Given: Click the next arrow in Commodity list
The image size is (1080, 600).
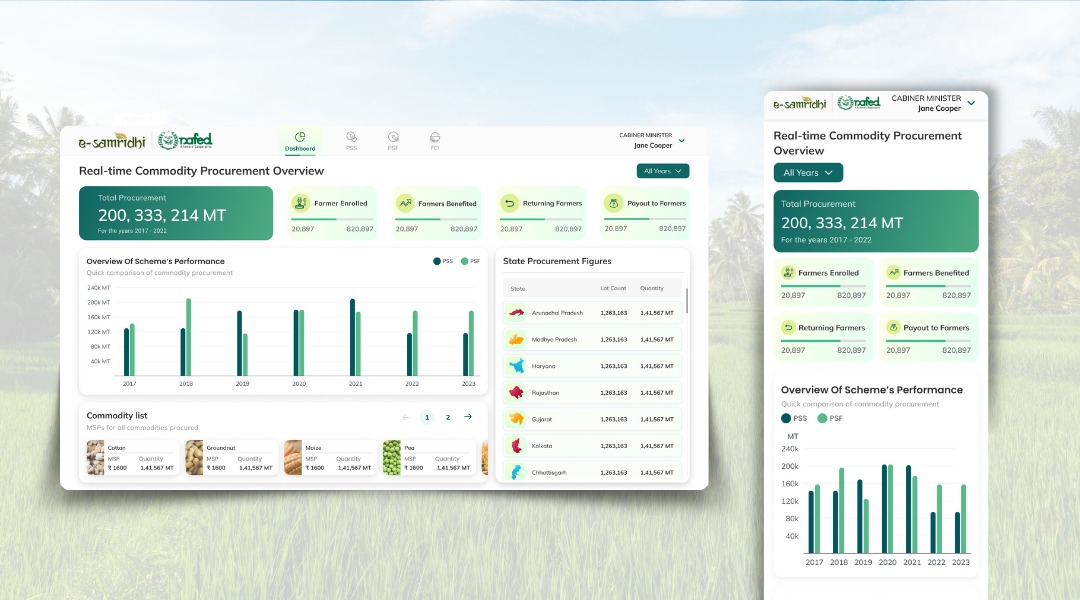Looking at the screenshot, I should pos(468,417).
